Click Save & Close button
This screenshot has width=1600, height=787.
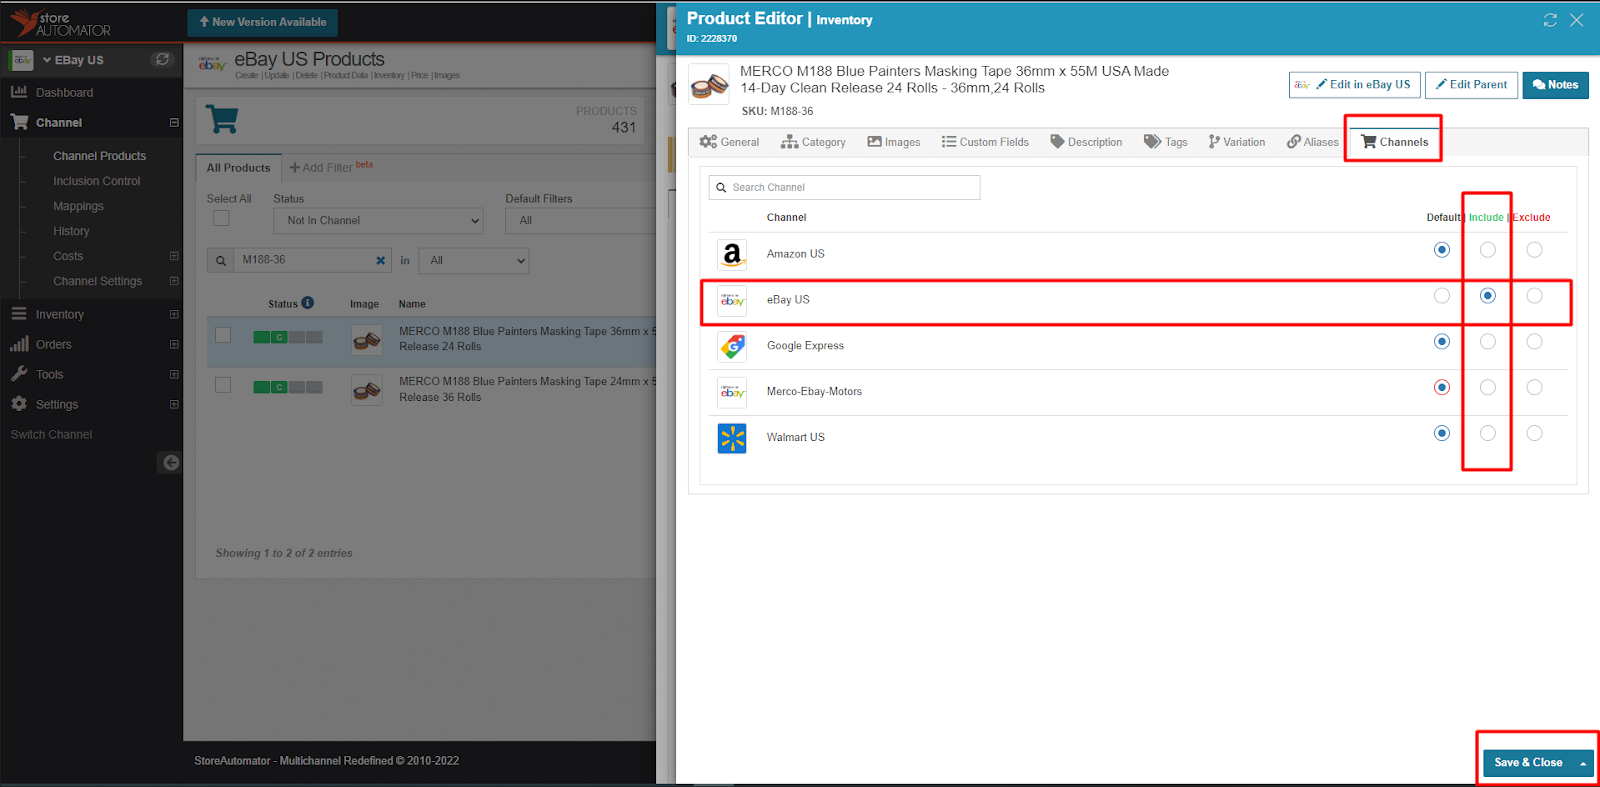click(x=1528, y=763)
